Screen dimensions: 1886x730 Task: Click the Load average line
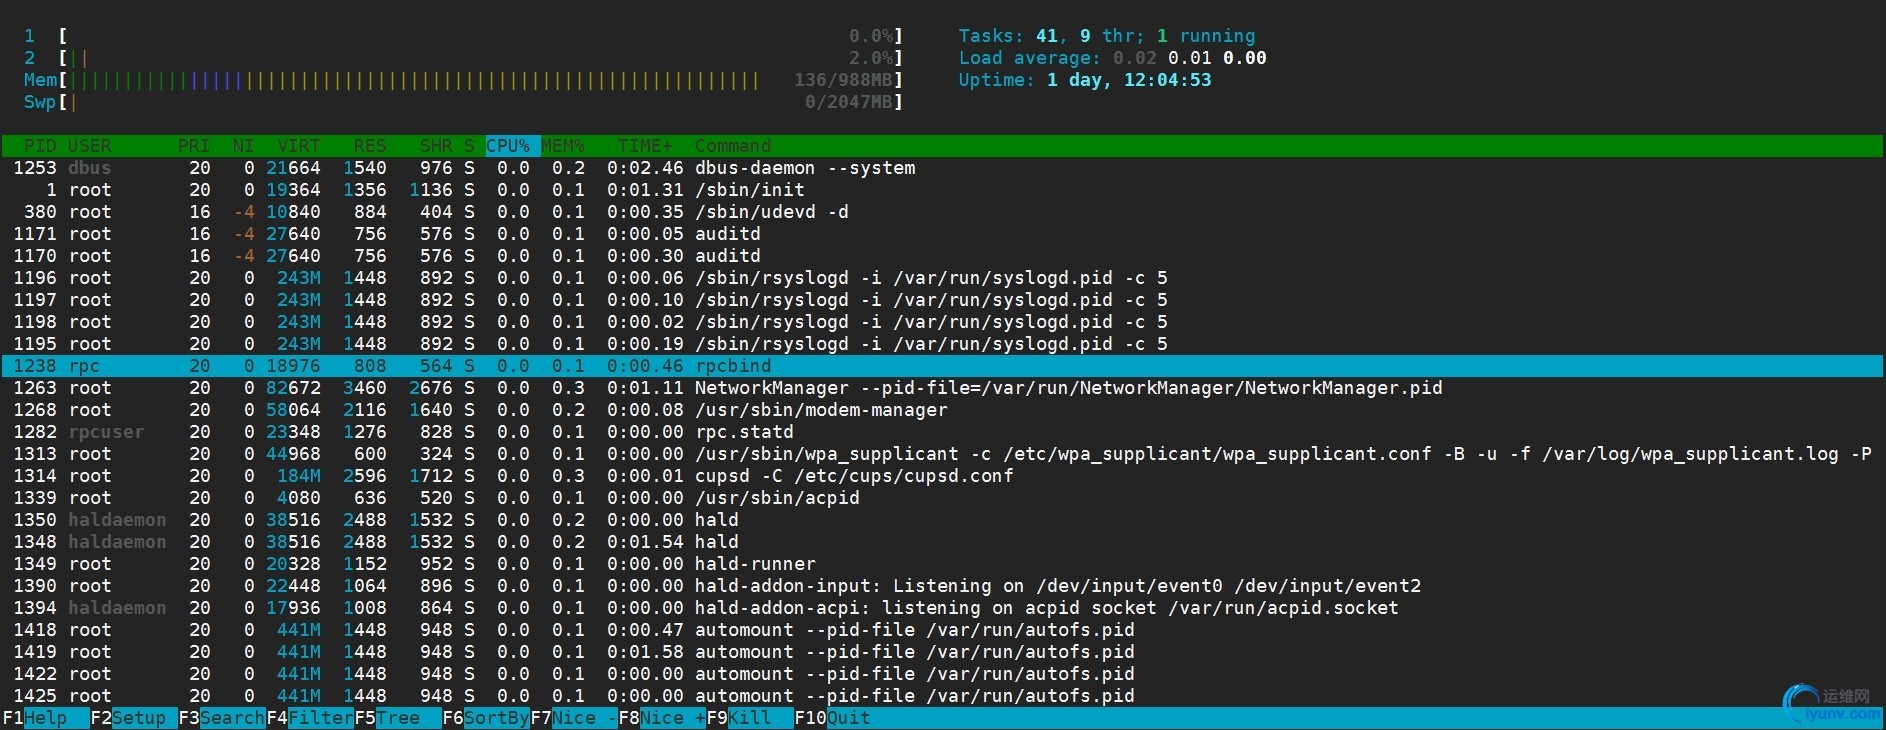tap(1112, 58)
